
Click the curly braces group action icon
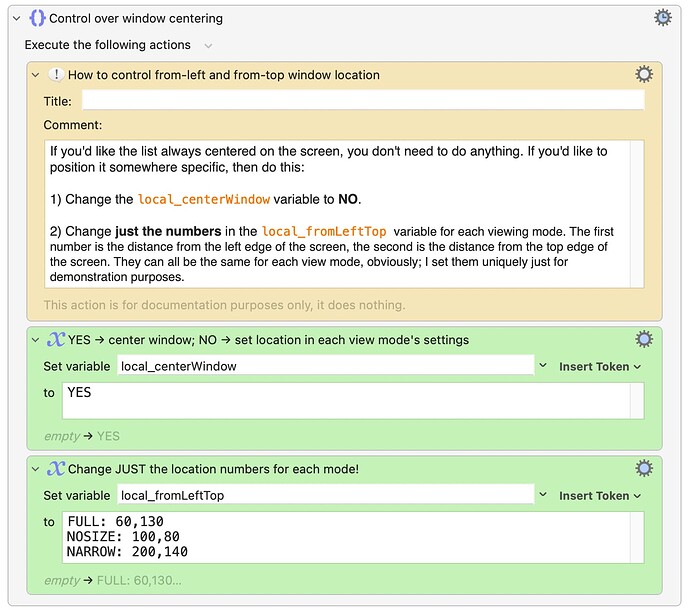click(37, 18)
